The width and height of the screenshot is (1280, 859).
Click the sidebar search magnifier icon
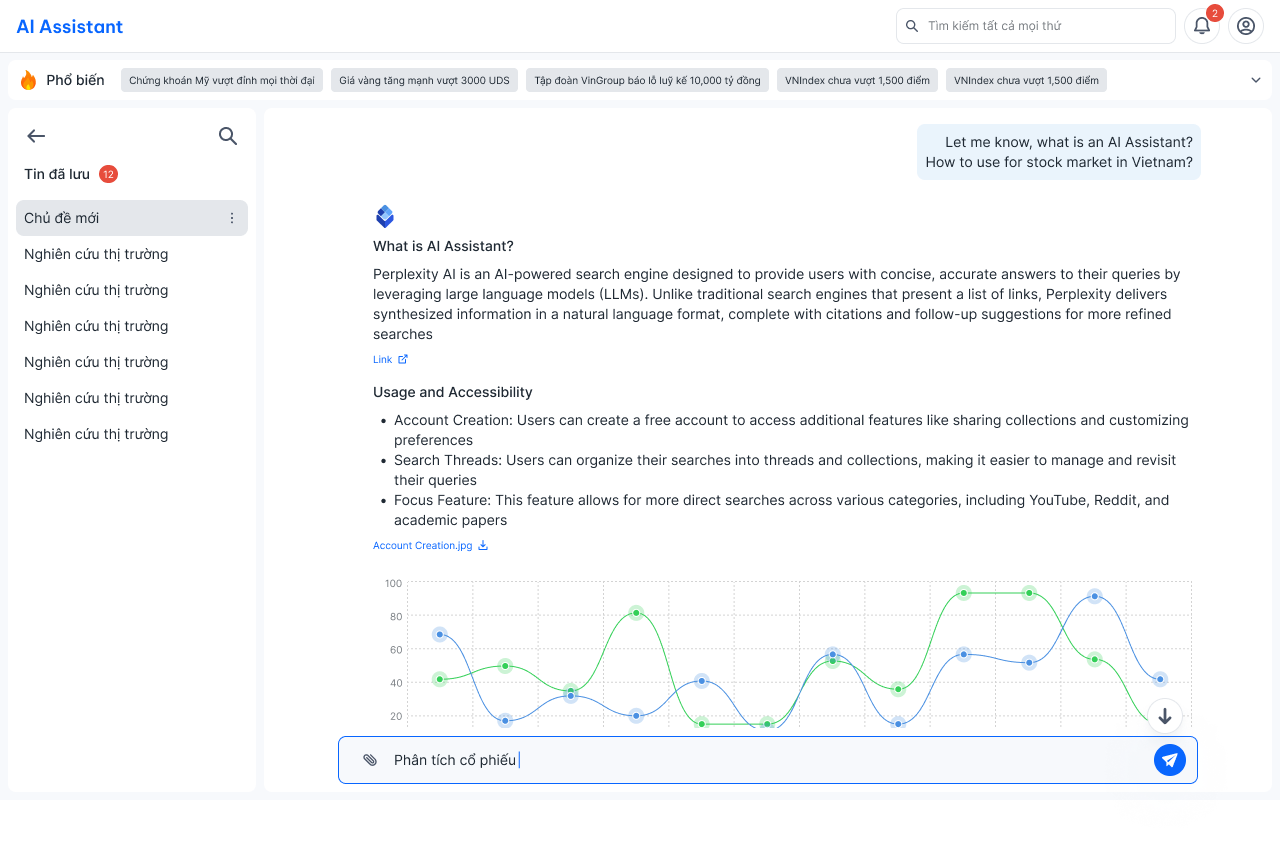click(x=228, y=136)
